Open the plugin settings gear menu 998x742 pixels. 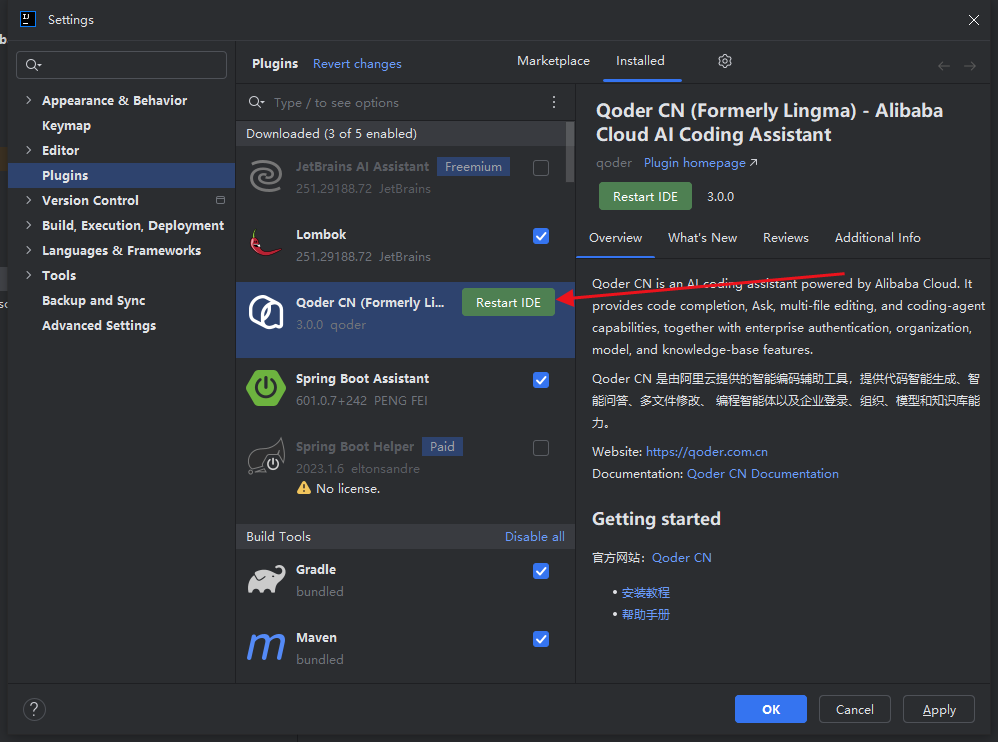coord(724,61)
